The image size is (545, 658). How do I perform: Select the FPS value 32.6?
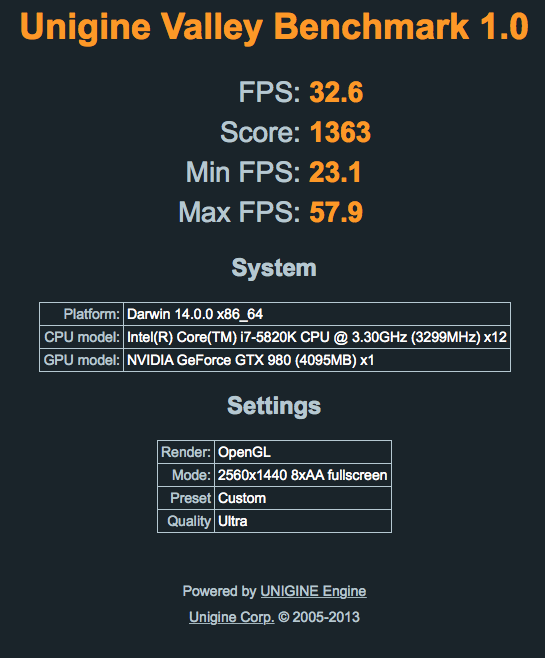click(x=336, y=92)
